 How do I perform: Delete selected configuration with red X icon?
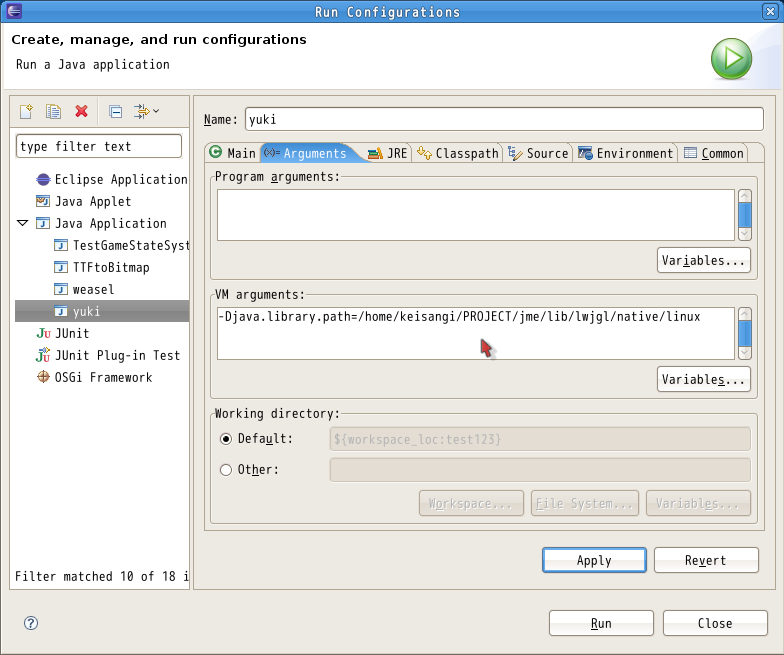81,112
